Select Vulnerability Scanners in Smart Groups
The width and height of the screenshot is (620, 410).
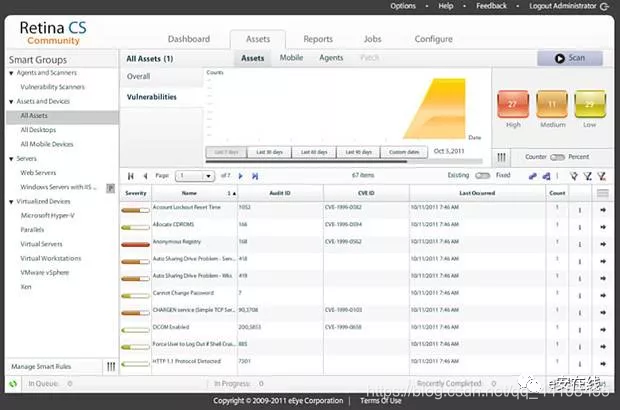[52, 87]
